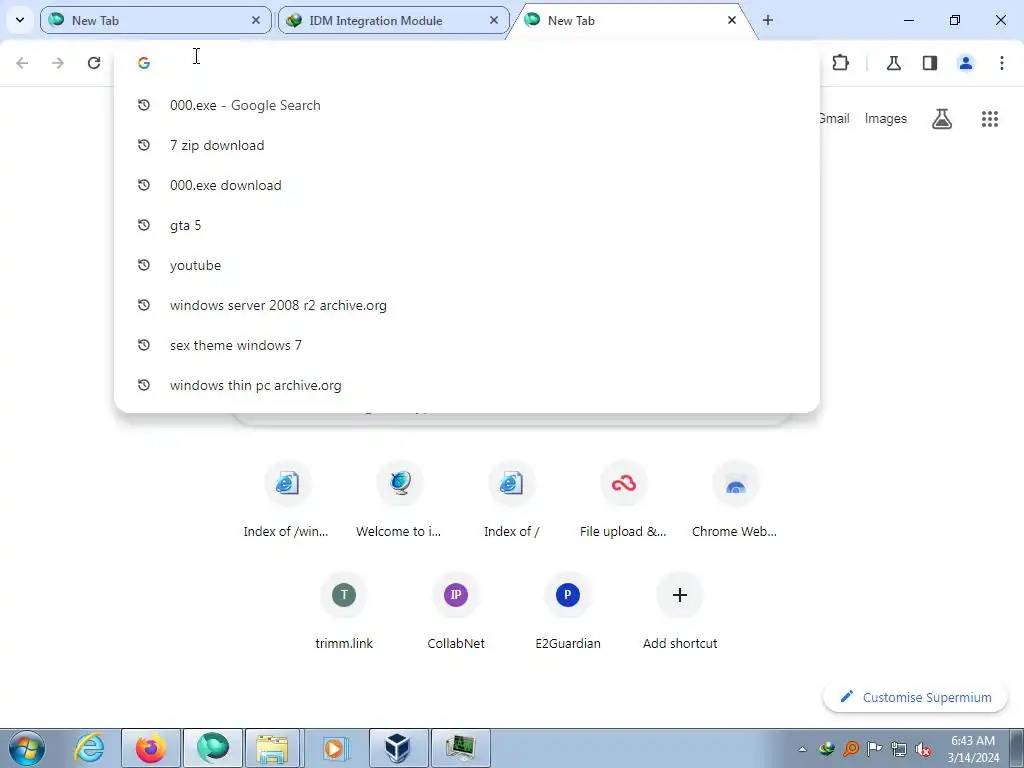The width and height of the screenshot is (1024, 768).
Task: Show hidden tray icons arrow
Action: 803,749
